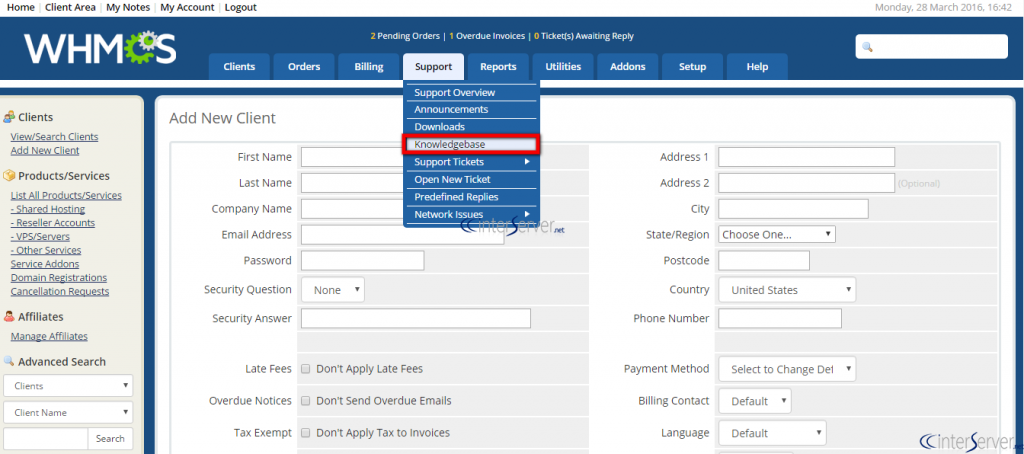Open the Support tab
This screenshot has height=454, width=1024.
pyautogui.click(x=434, y=67)
